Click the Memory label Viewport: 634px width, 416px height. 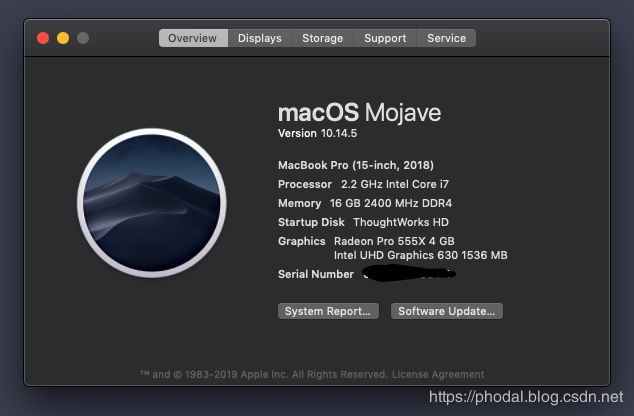click(300, 203)
